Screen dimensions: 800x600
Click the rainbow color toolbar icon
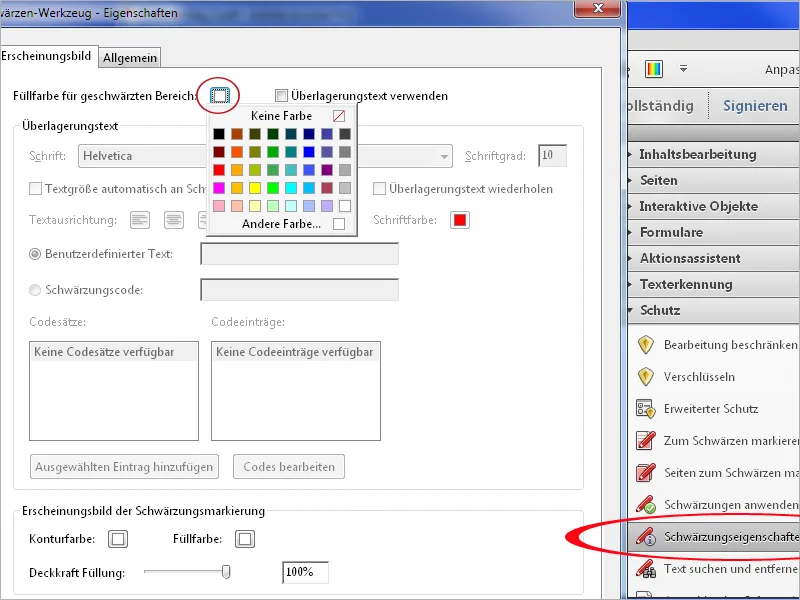point(654,69)
